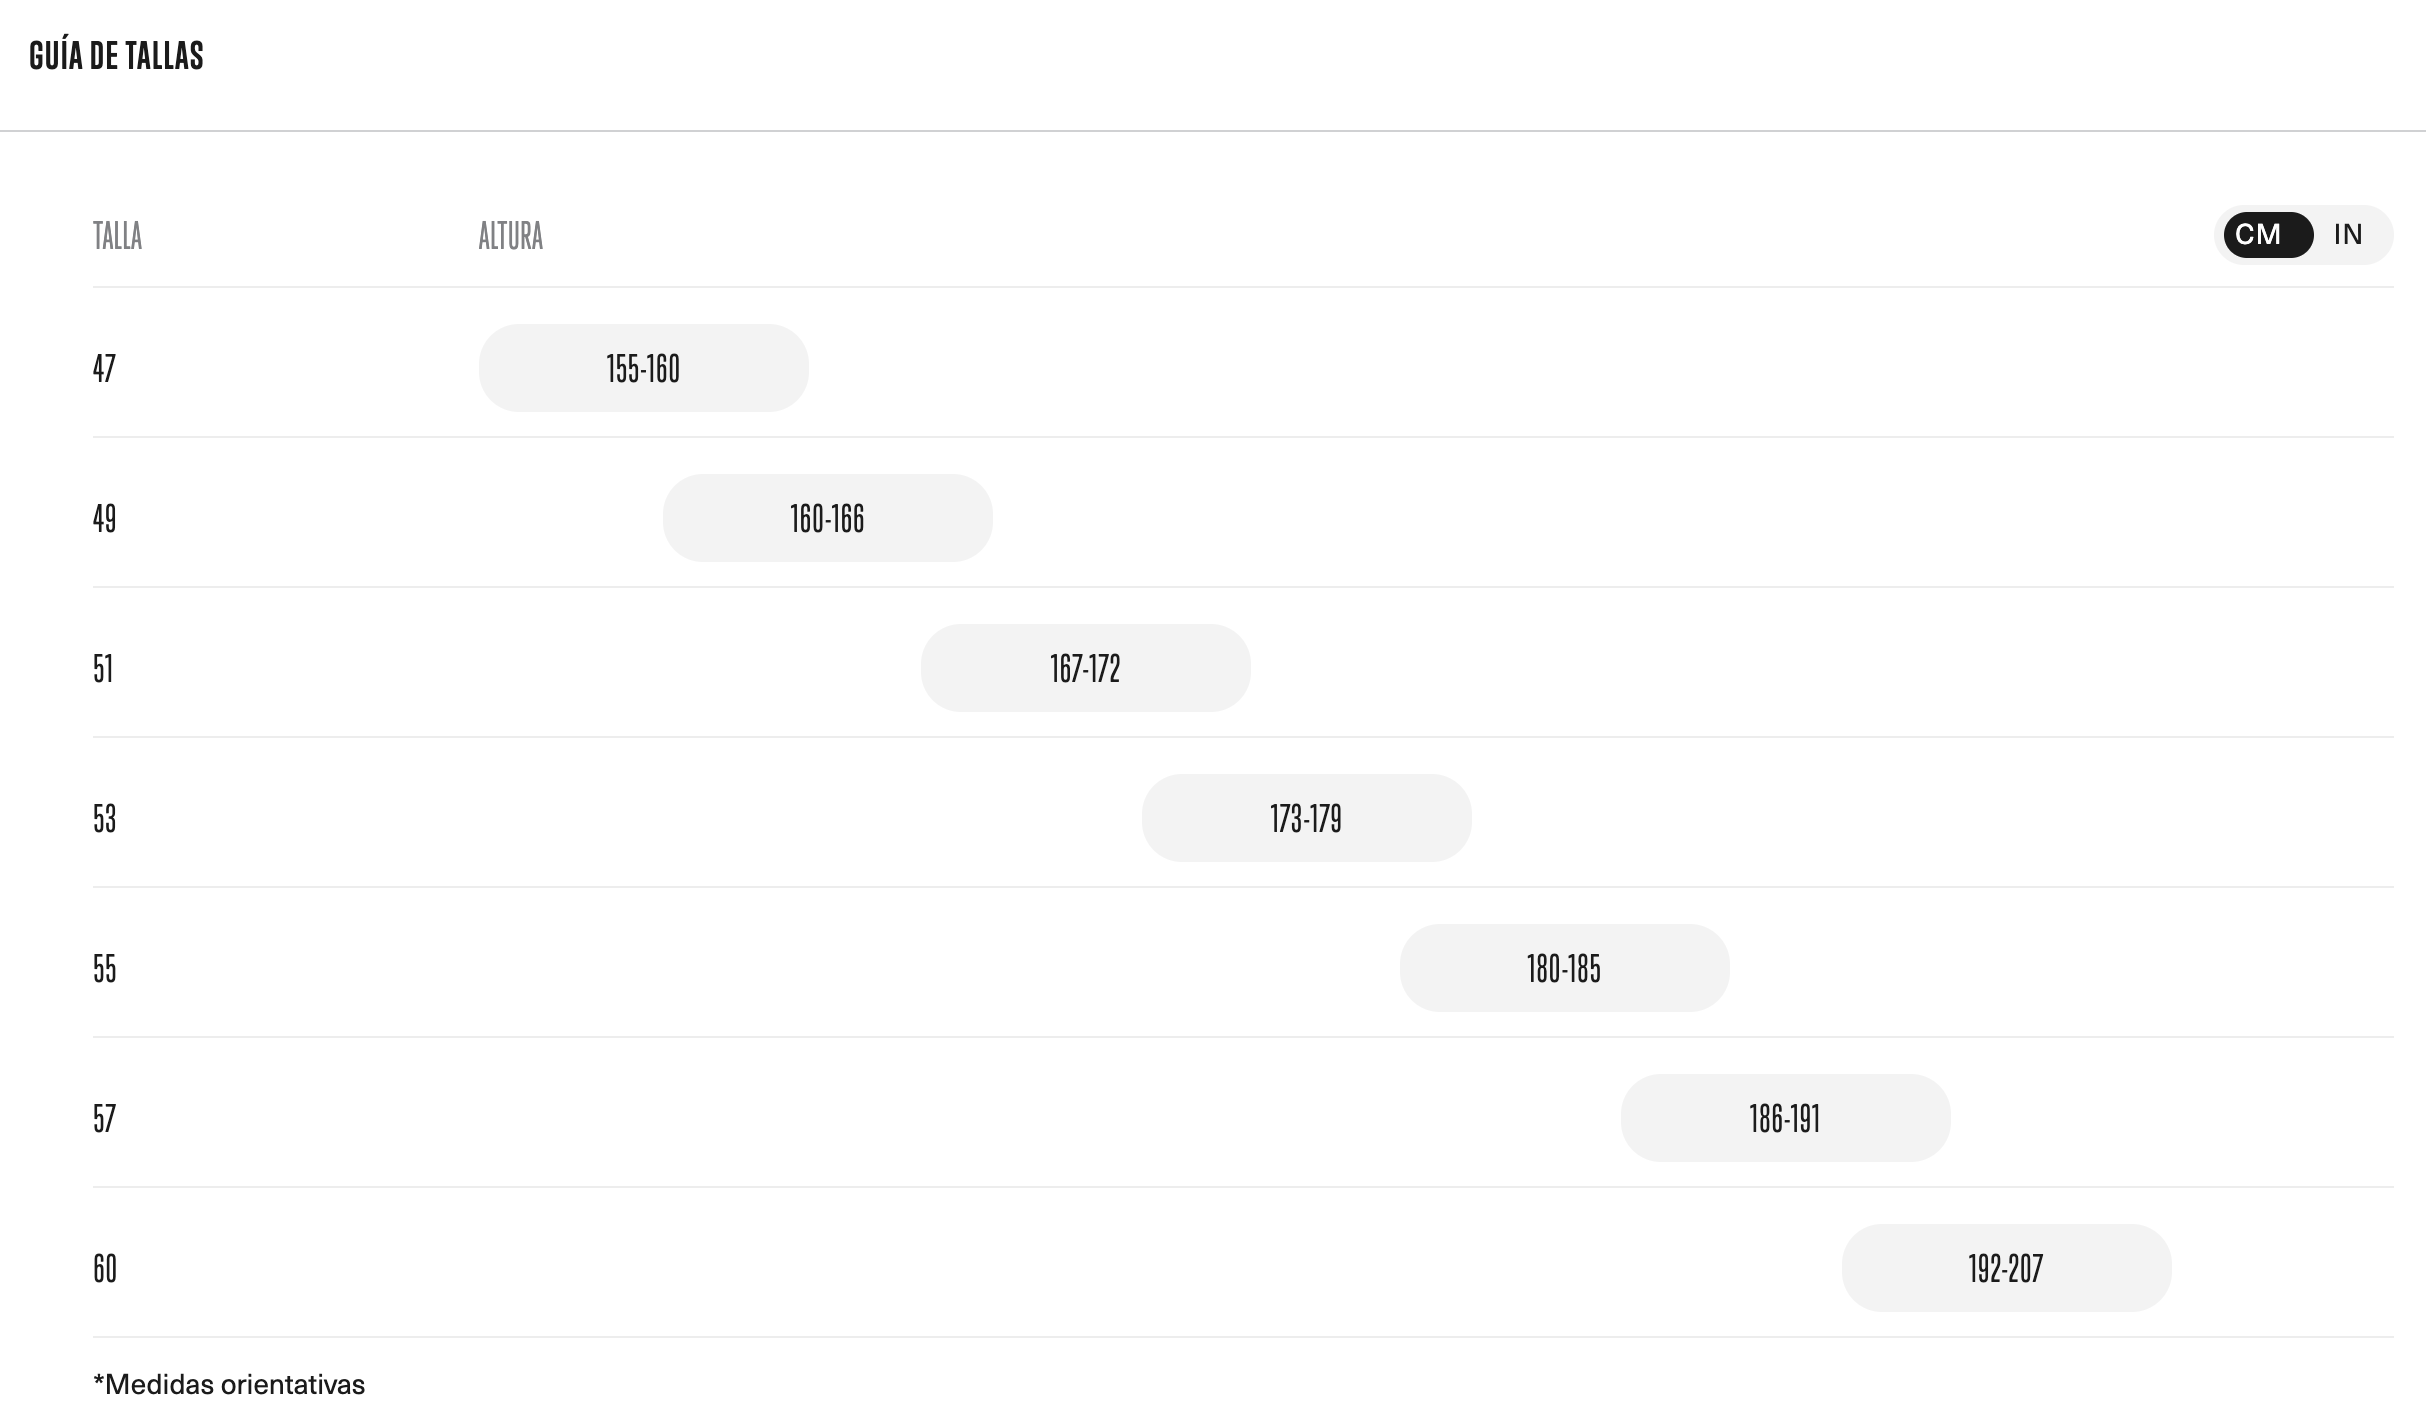Viewport: 2426px width, 1424px height.
Task: Click the Medidas orientativas footnote
Action: pyautogui.click(x=229, y=1385)
